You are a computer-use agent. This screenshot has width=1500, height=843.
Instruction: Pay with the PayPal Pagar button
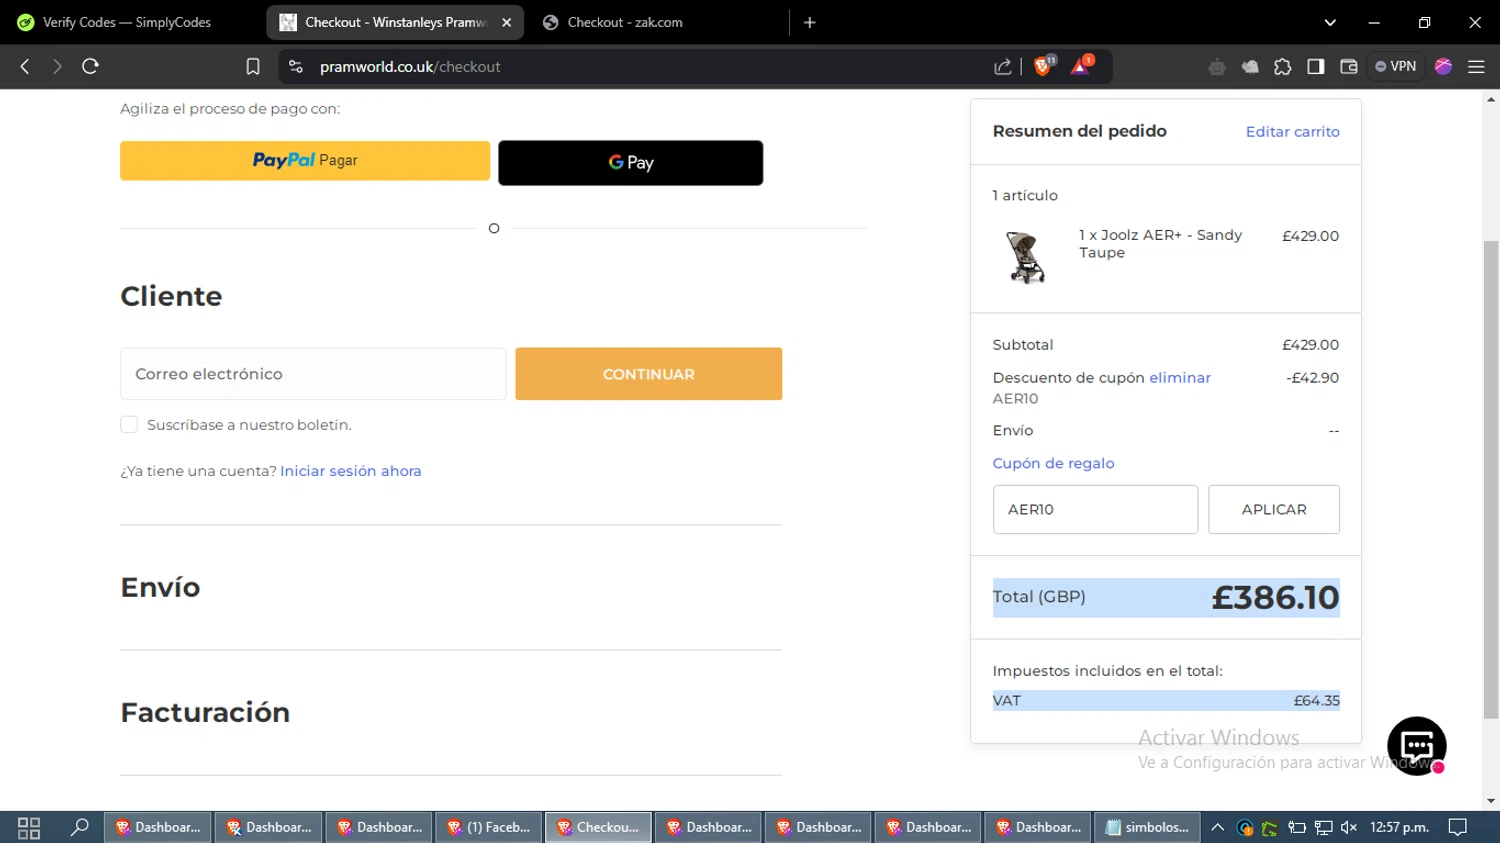(305, 160)
